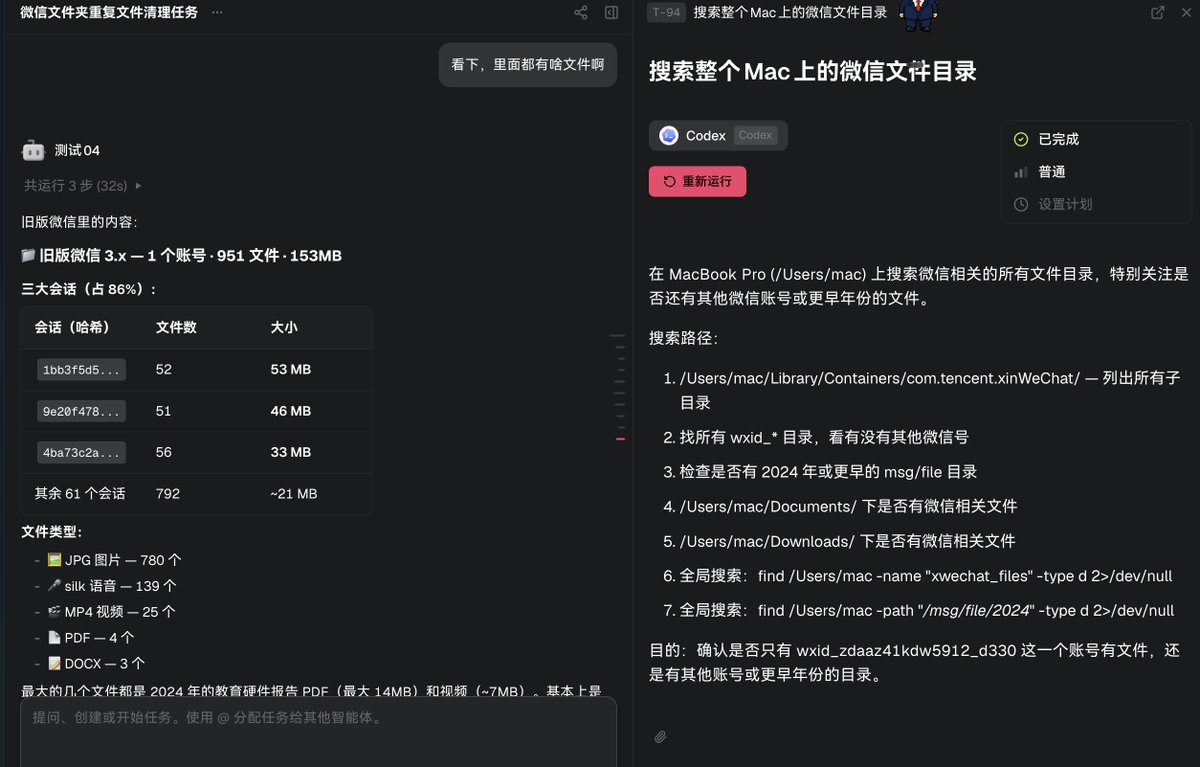This screenshot has width=1200, height=767.
Task: Click the Codex logo icon
Action: click(x=669, y=135)
